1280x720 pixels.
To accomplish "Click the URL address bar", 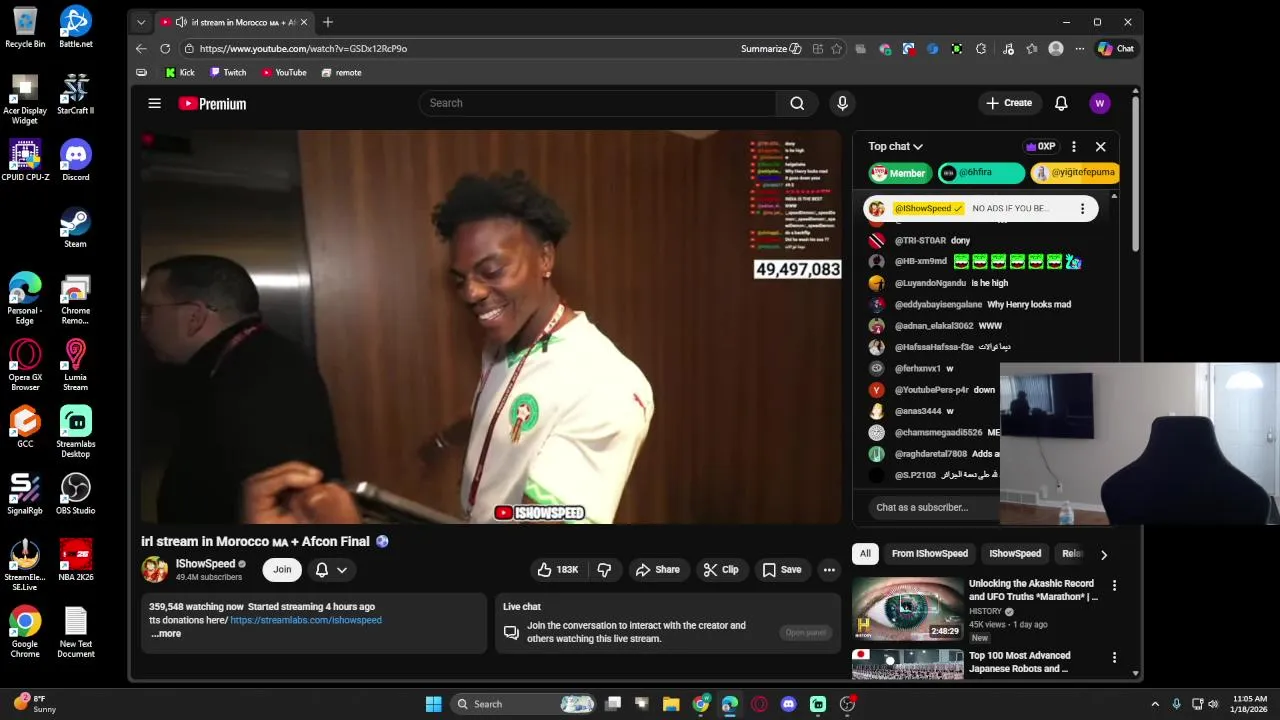I will (x=460, y=48).
